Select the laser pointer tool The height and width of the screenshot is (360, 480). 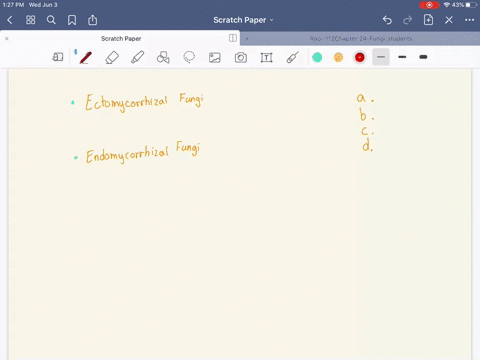tap(292, 57)
